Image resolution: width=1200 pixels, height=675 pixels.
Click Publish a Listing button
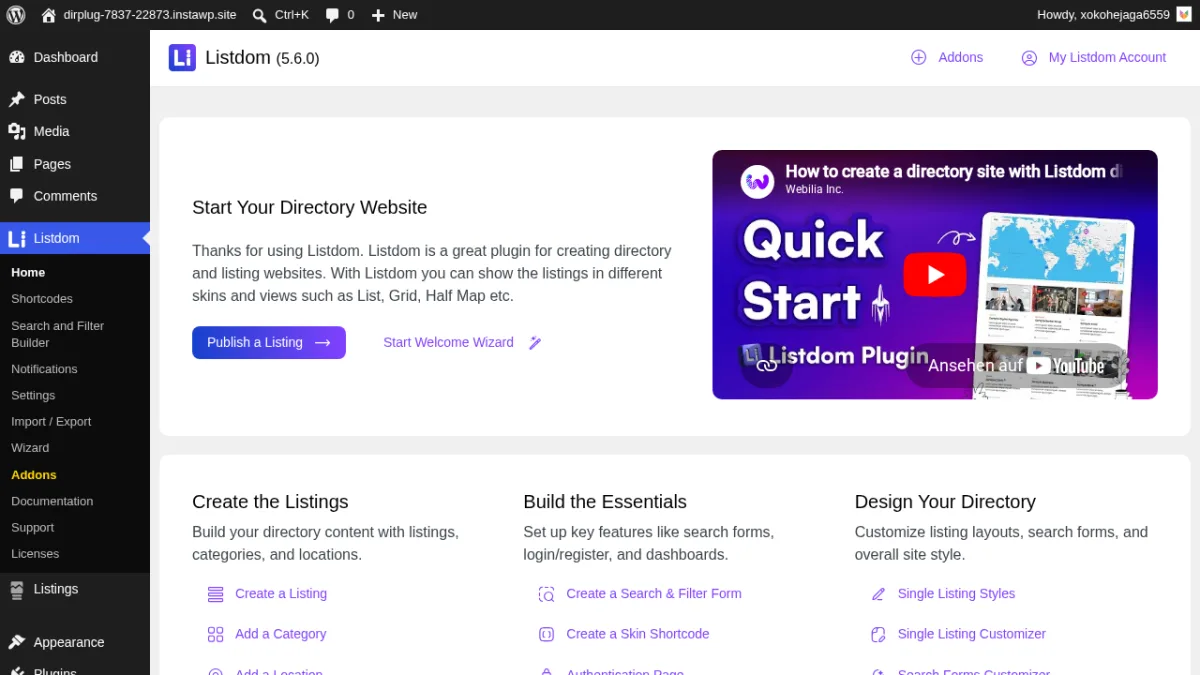(269, 342)
